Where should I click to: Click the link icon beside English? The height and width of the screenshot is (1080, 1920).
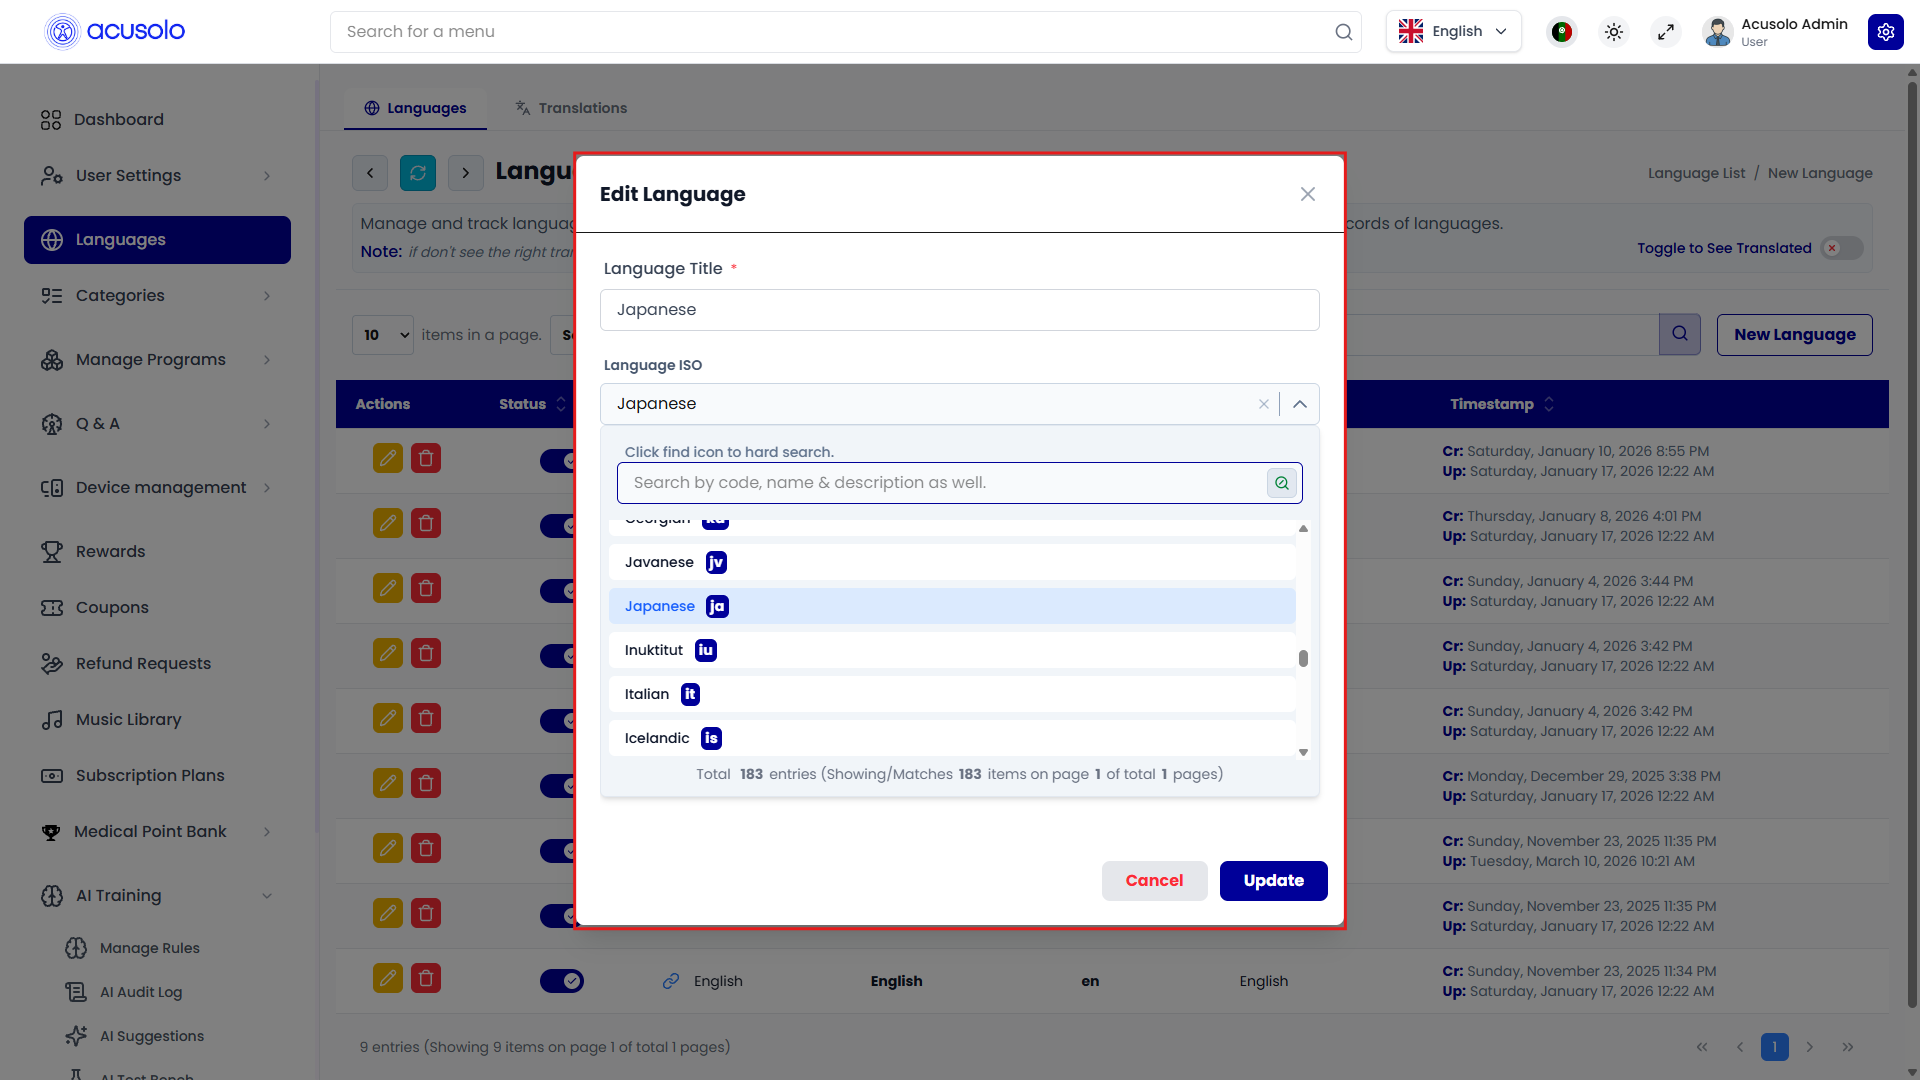671,981
